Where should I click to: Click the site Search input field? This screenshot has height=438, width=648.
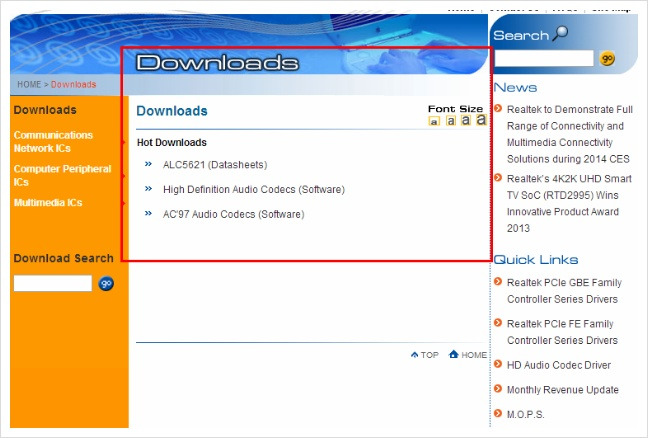(544, 58)
